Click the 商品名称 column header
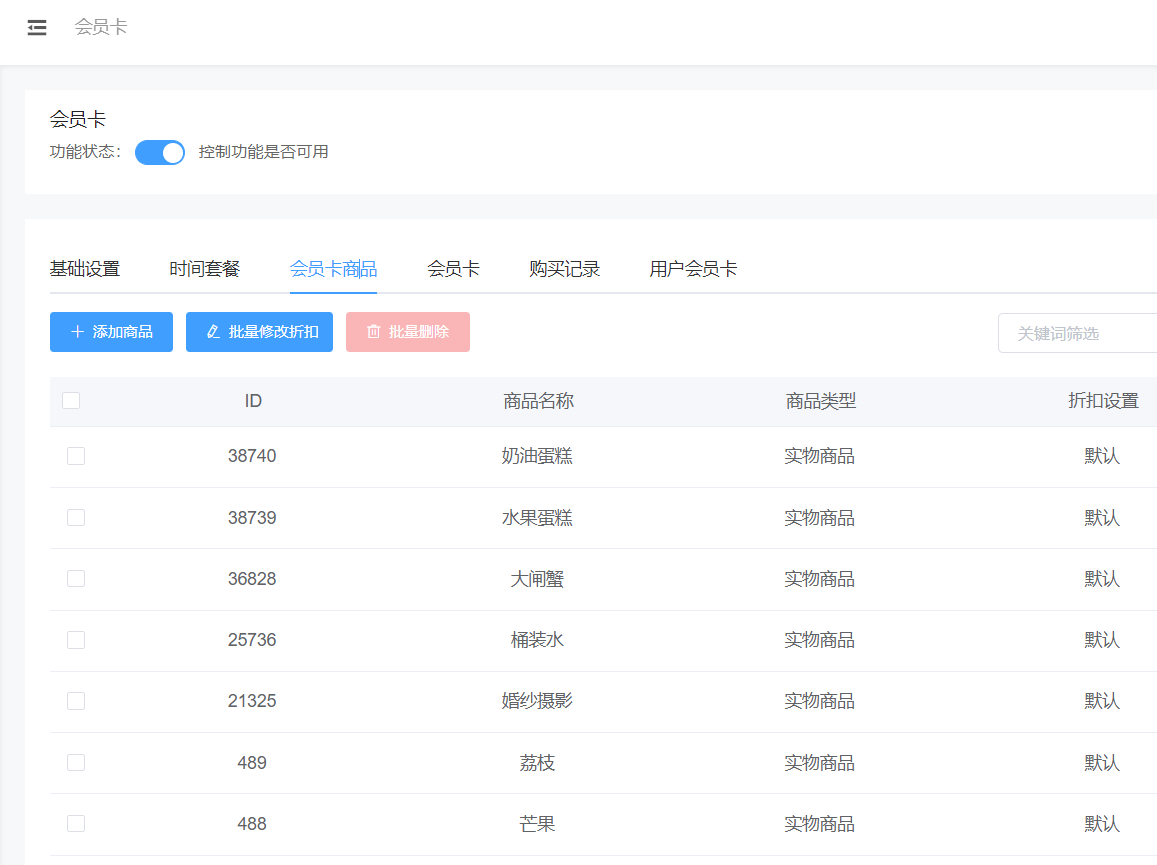The image size is (1157, 865). [539, 401]
